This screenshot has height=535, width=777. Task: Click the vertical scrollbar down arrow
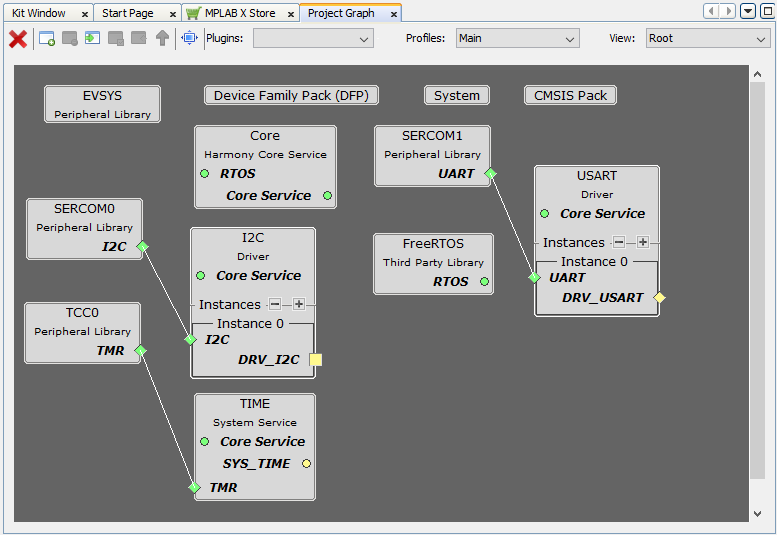(759, 513)
